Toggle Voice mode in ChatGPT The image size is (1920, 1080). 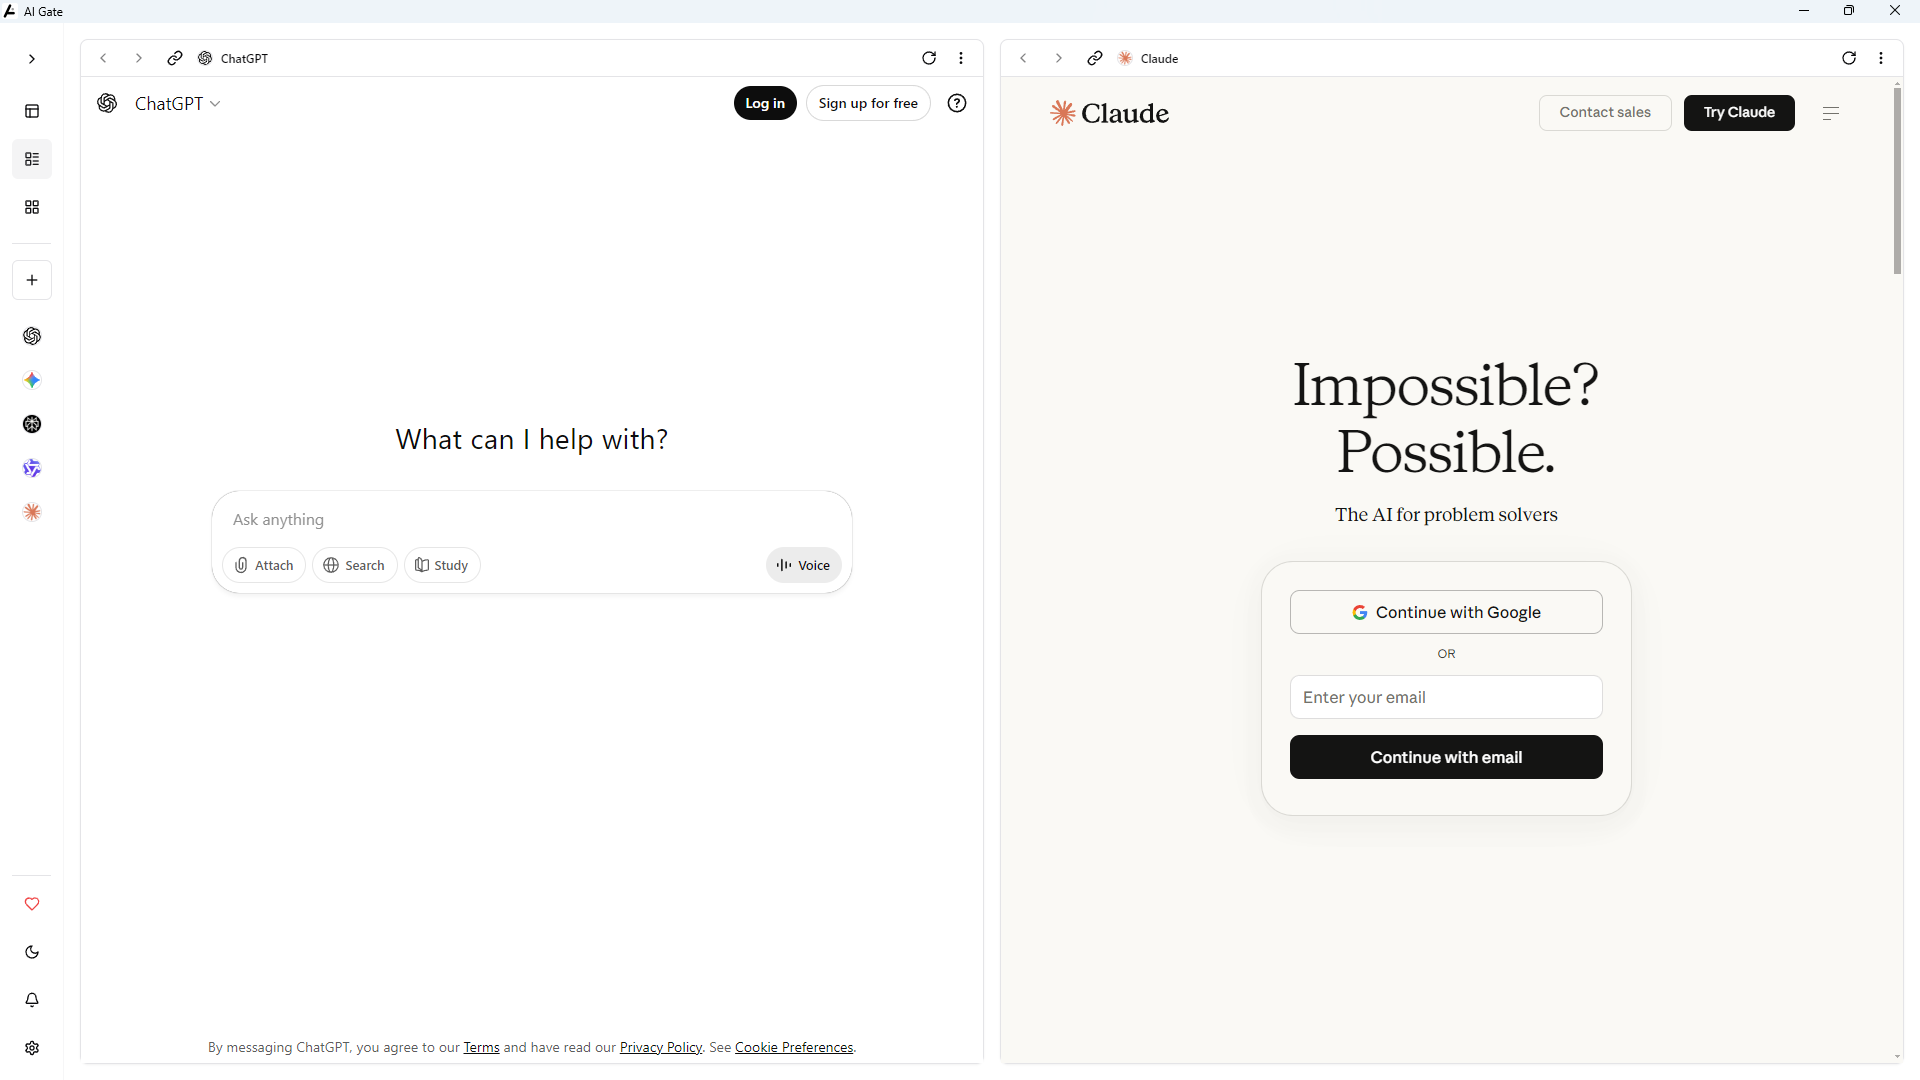tap(804, 565)
